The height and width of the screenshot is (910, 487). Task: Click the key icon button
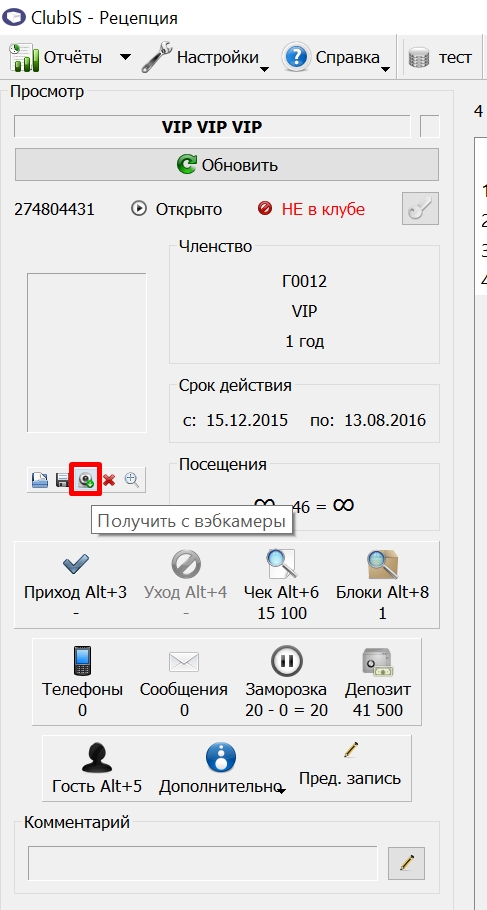420,208
